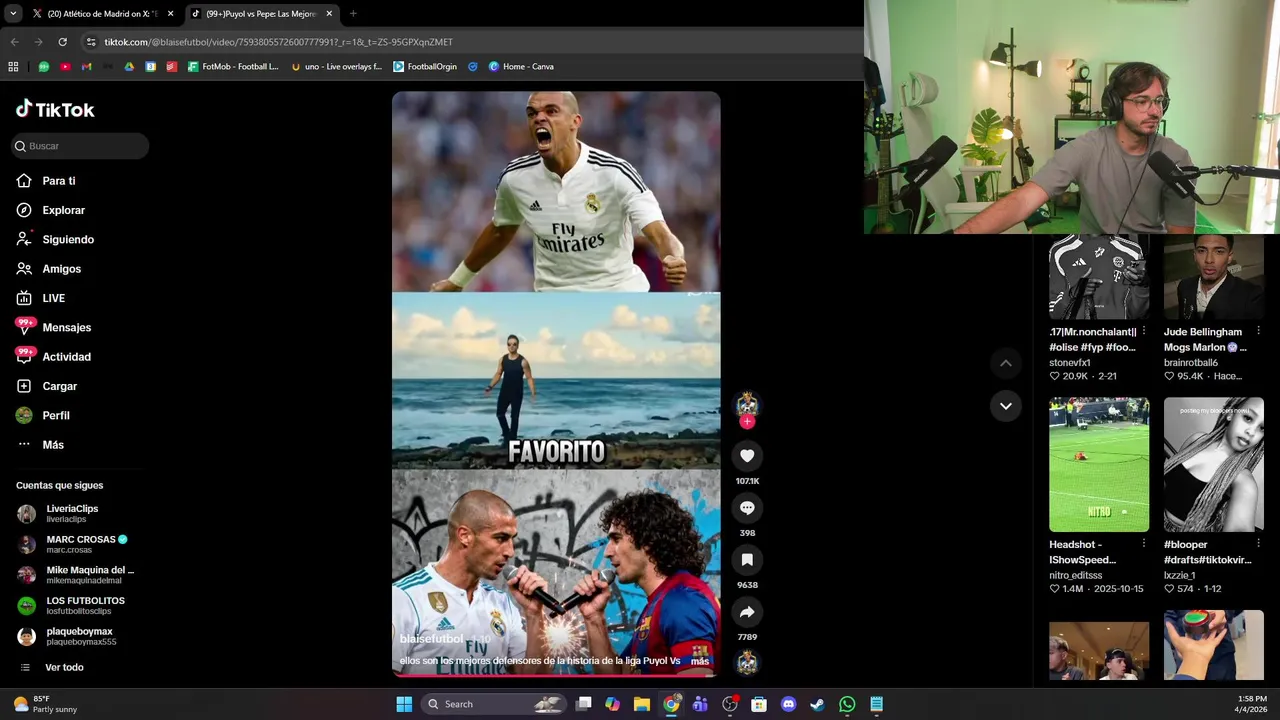
Task: Open options for Headshot IShowSpeed video
Action: coord(1144,544)
